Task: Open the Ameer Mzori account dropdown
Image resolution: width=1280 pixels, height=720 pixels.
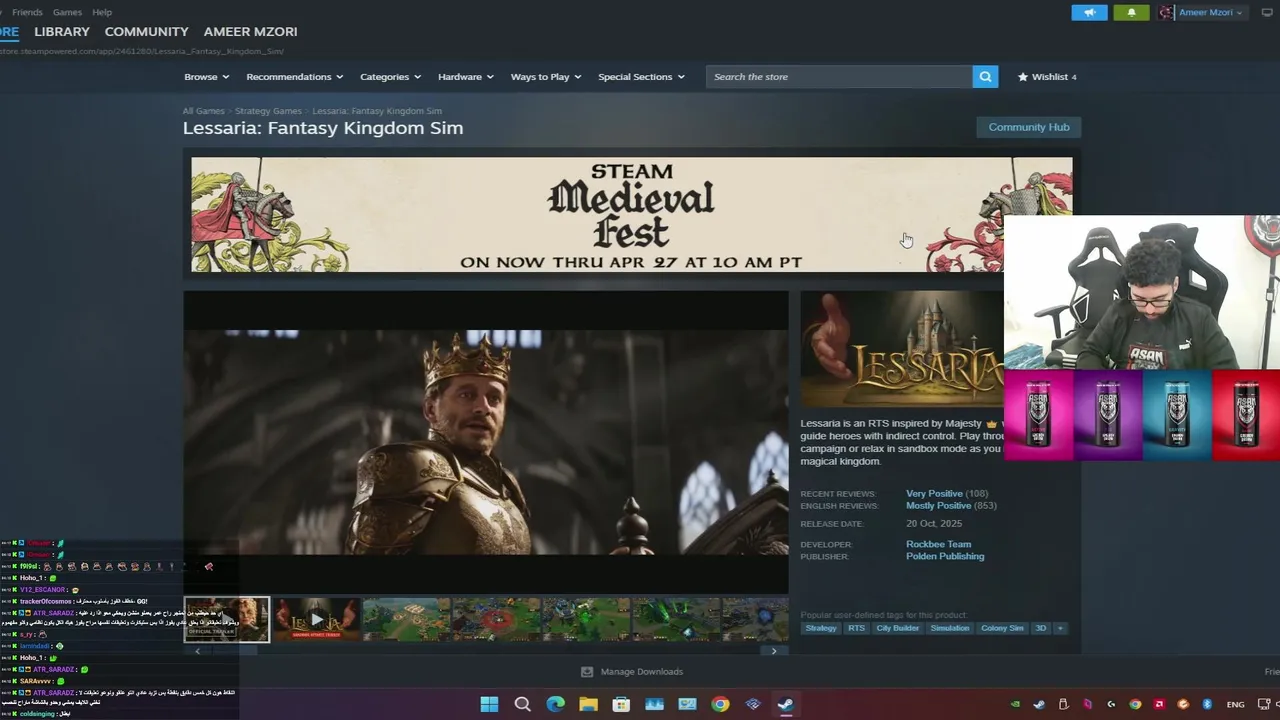Action: 1201,12
